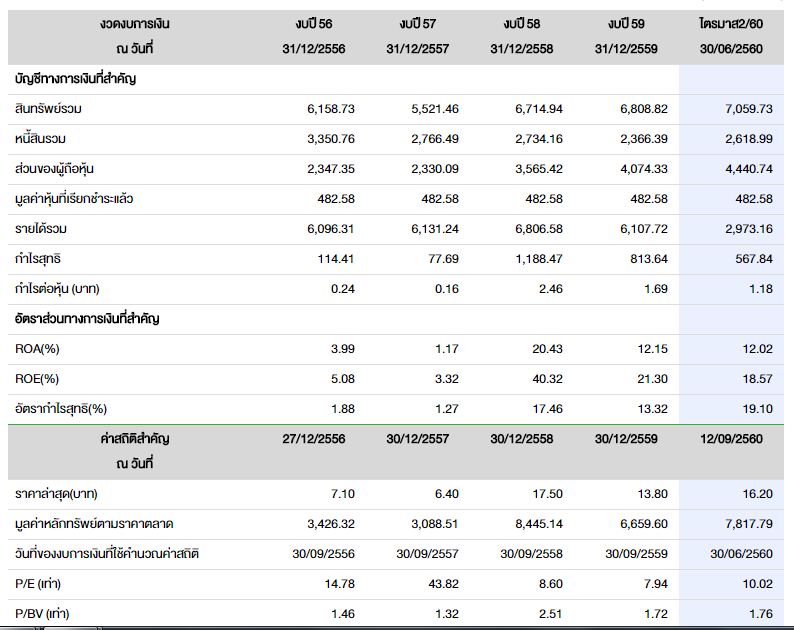The height and width of the screenshot is (630, 794).
Task: Click equity value 3,565.42
Action: [x=539, y=169]
